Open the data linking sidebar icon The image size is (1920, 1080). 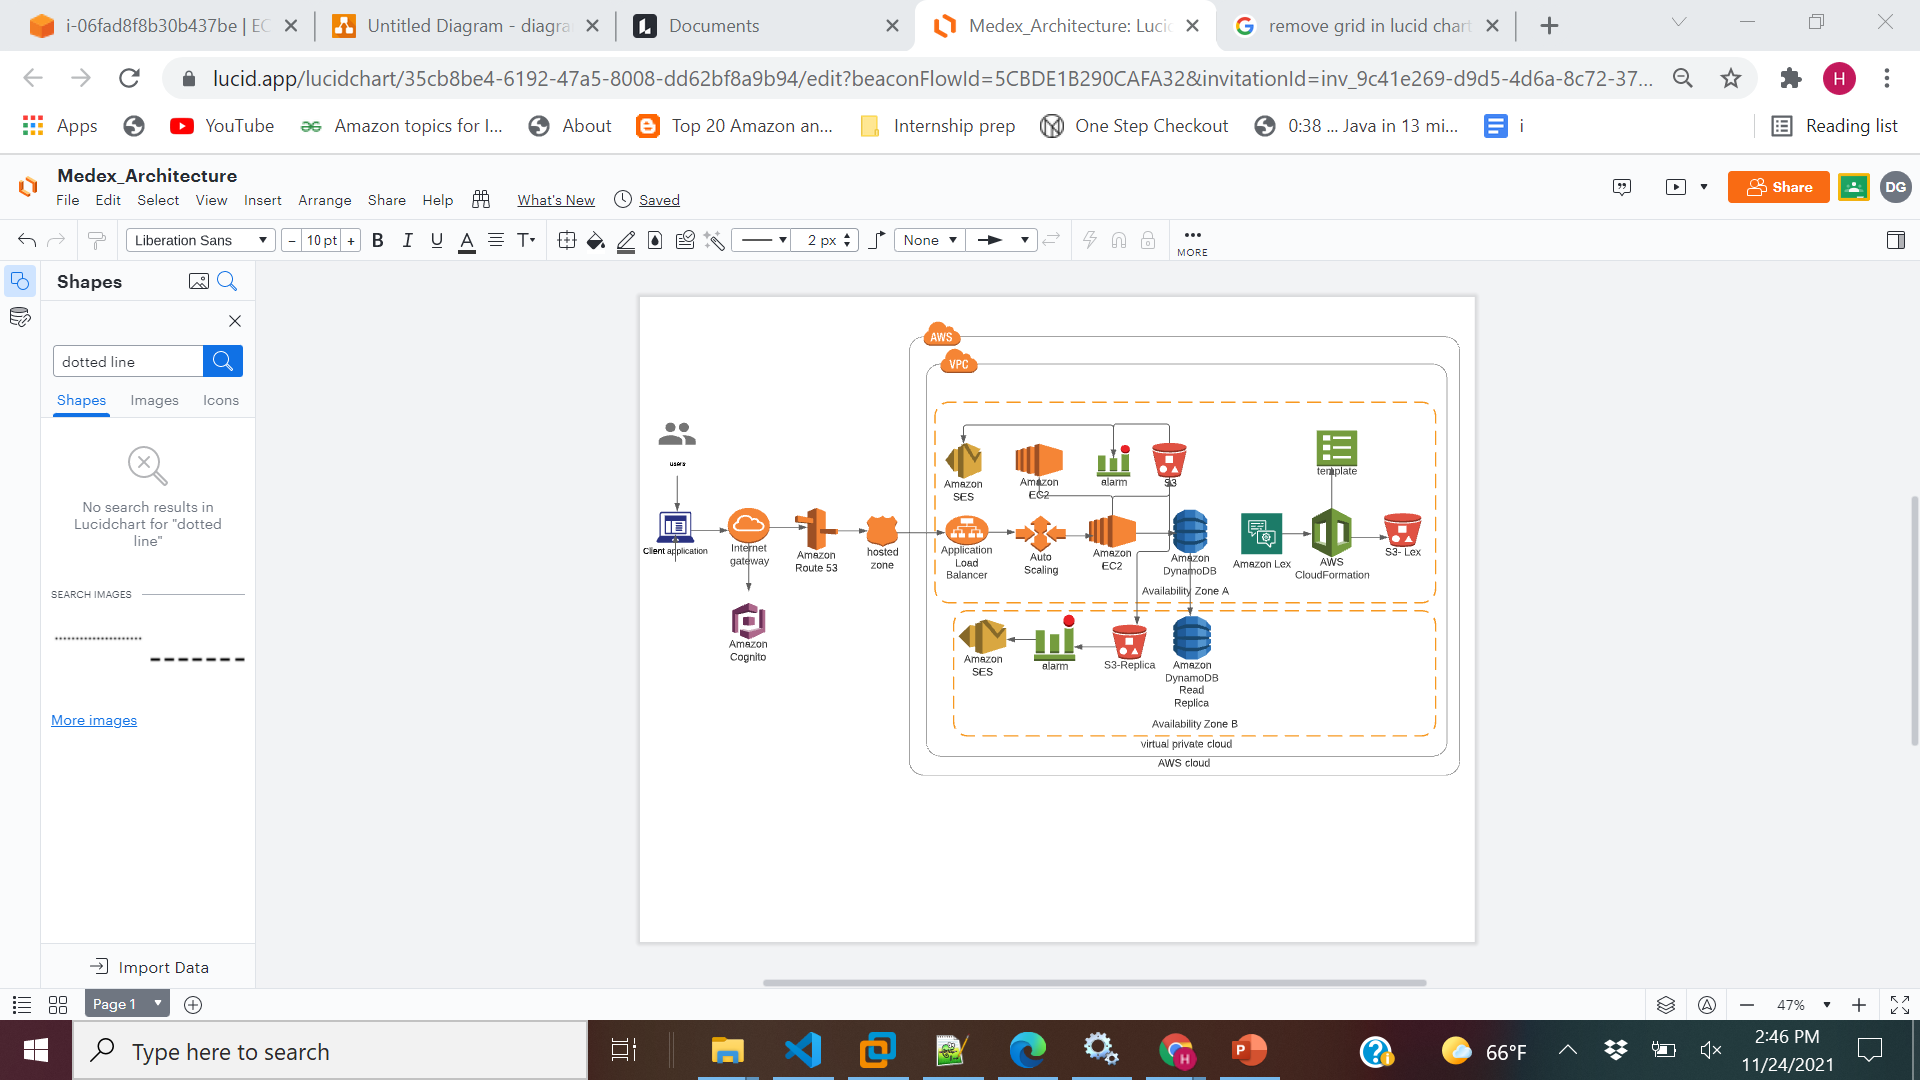click(20, 318)
